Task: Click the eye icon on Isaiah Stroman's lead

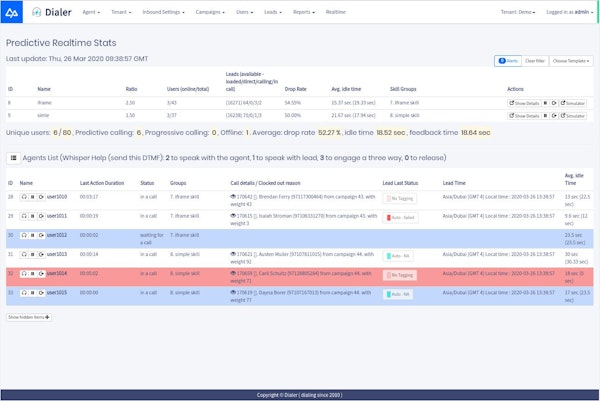Action: point(233,216)
